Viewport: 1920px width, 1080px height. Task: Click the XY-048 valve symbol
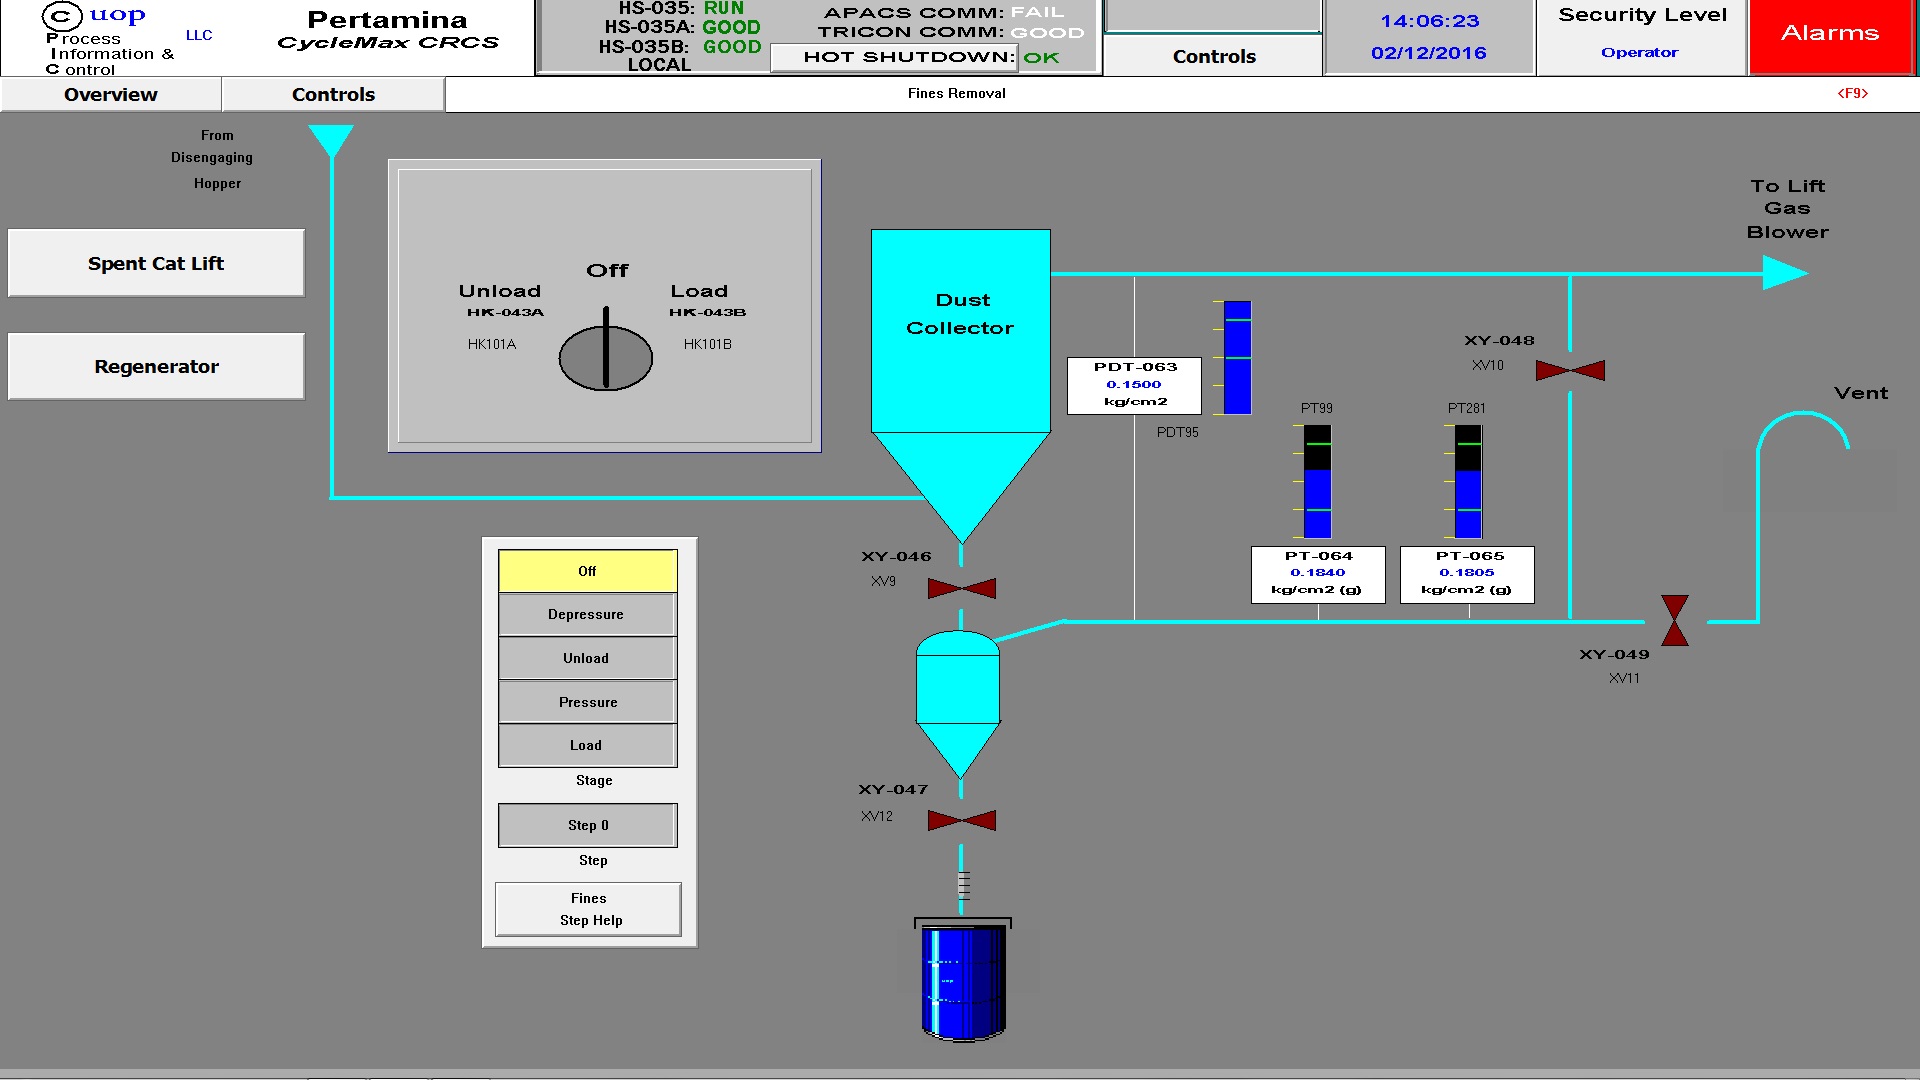[1570, 371]
